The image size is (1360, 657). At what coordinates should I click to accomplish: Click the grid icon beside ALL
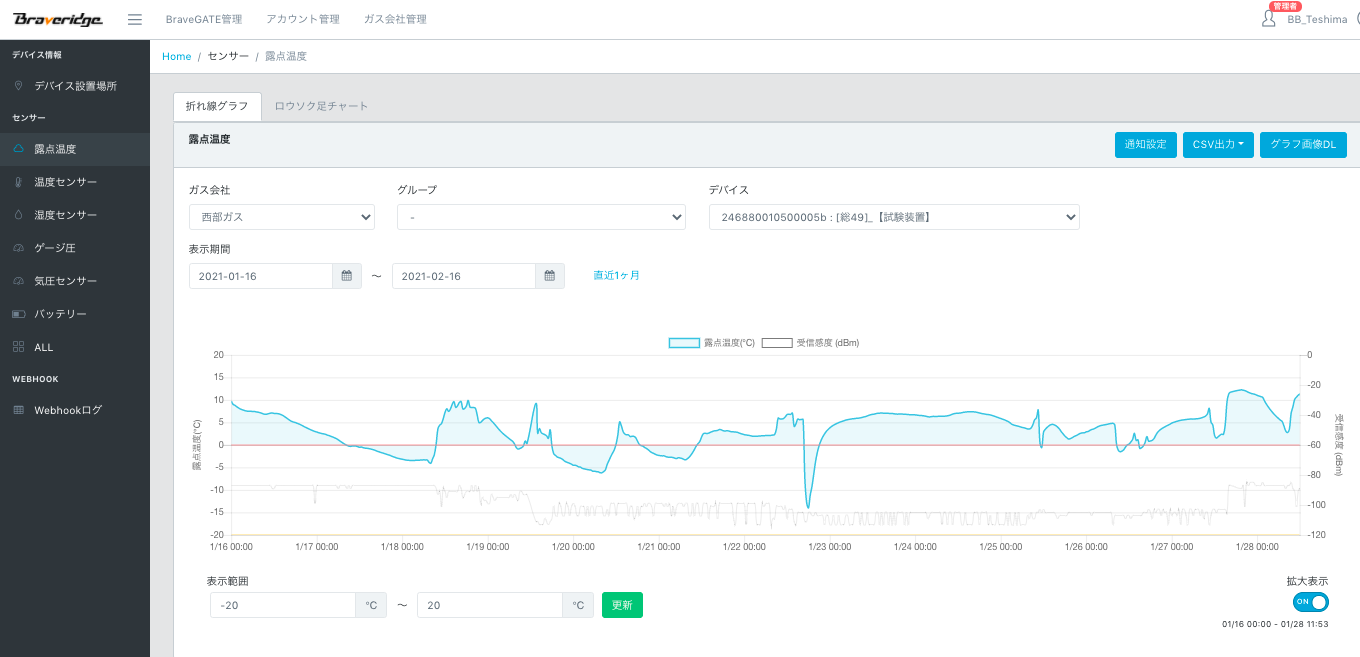click(18, 347)
